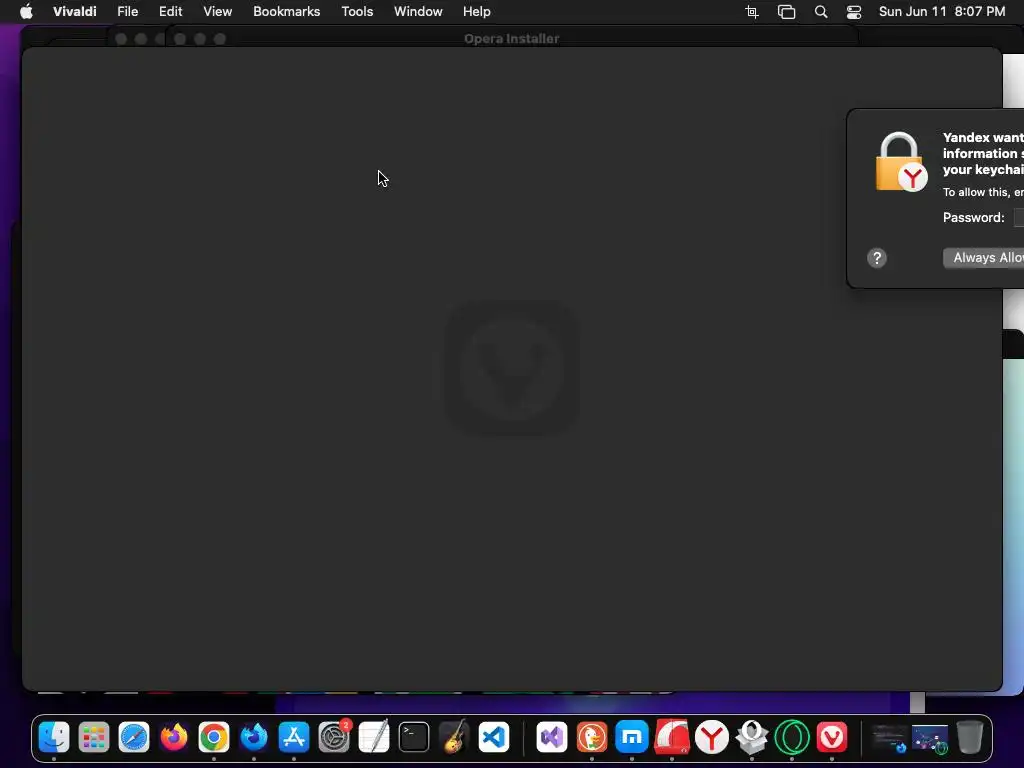1024x768 pixels.
Task: Open Terminal from the dock
Action: pyautogui.click(x=414, y=737)
